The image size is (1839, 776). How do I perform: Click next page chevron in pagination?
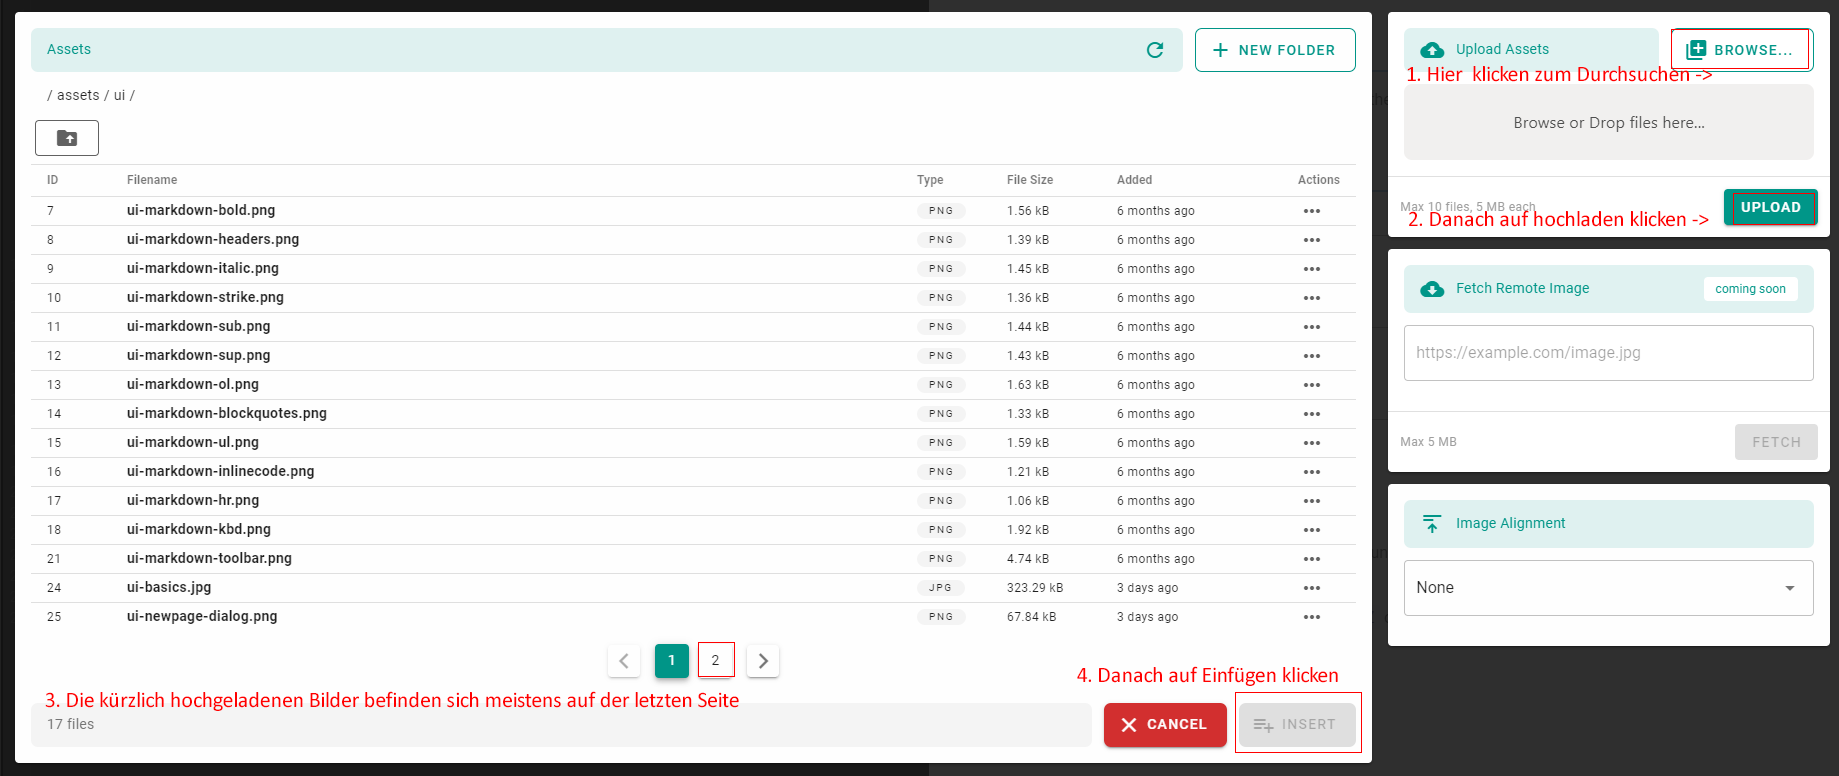[x=763, y=661]
